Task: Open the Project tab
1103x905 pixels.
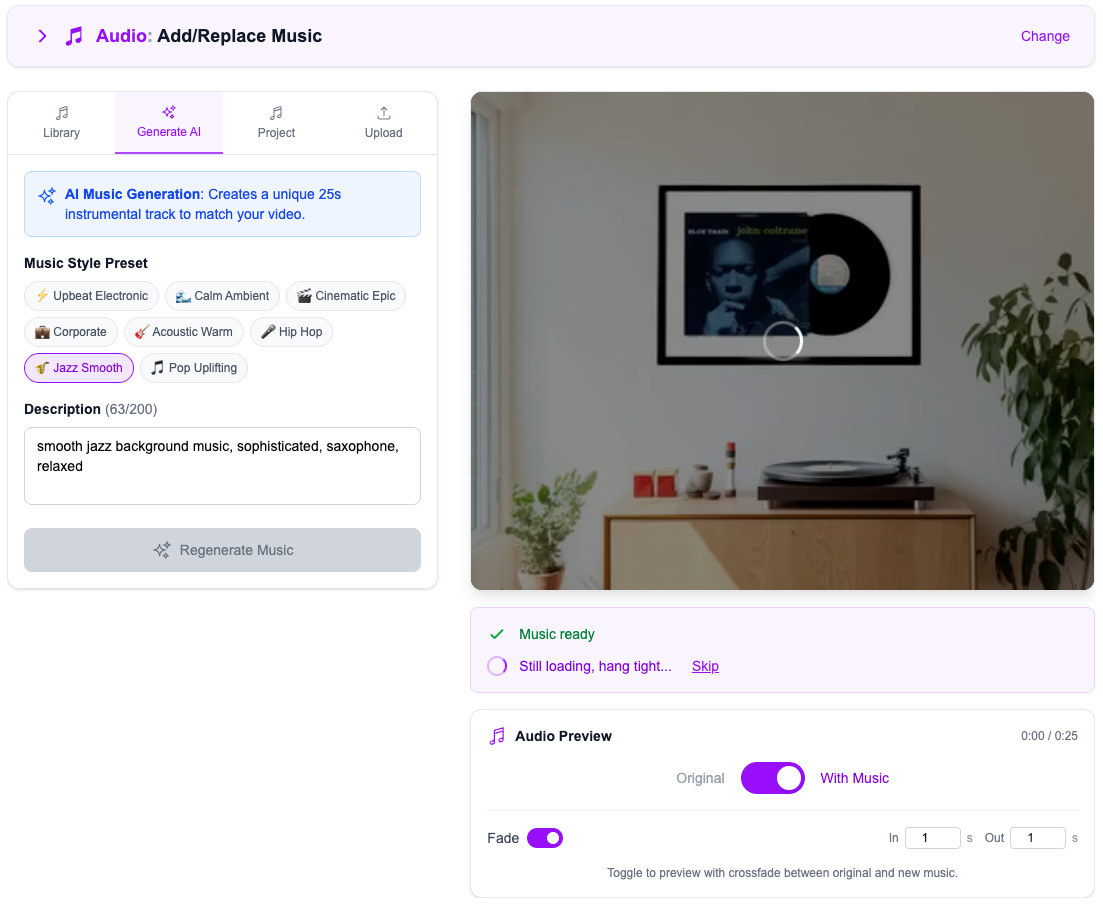Action: click(276, 123)
